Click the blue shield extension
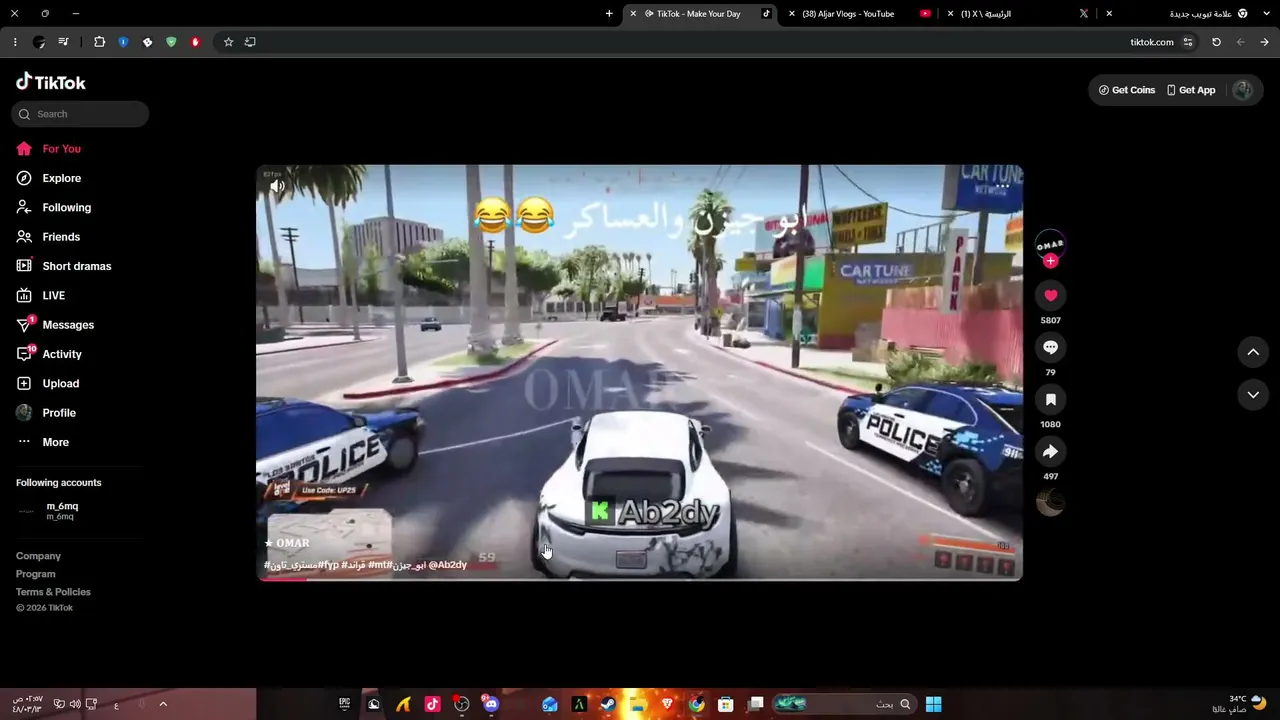 [123, 42]
